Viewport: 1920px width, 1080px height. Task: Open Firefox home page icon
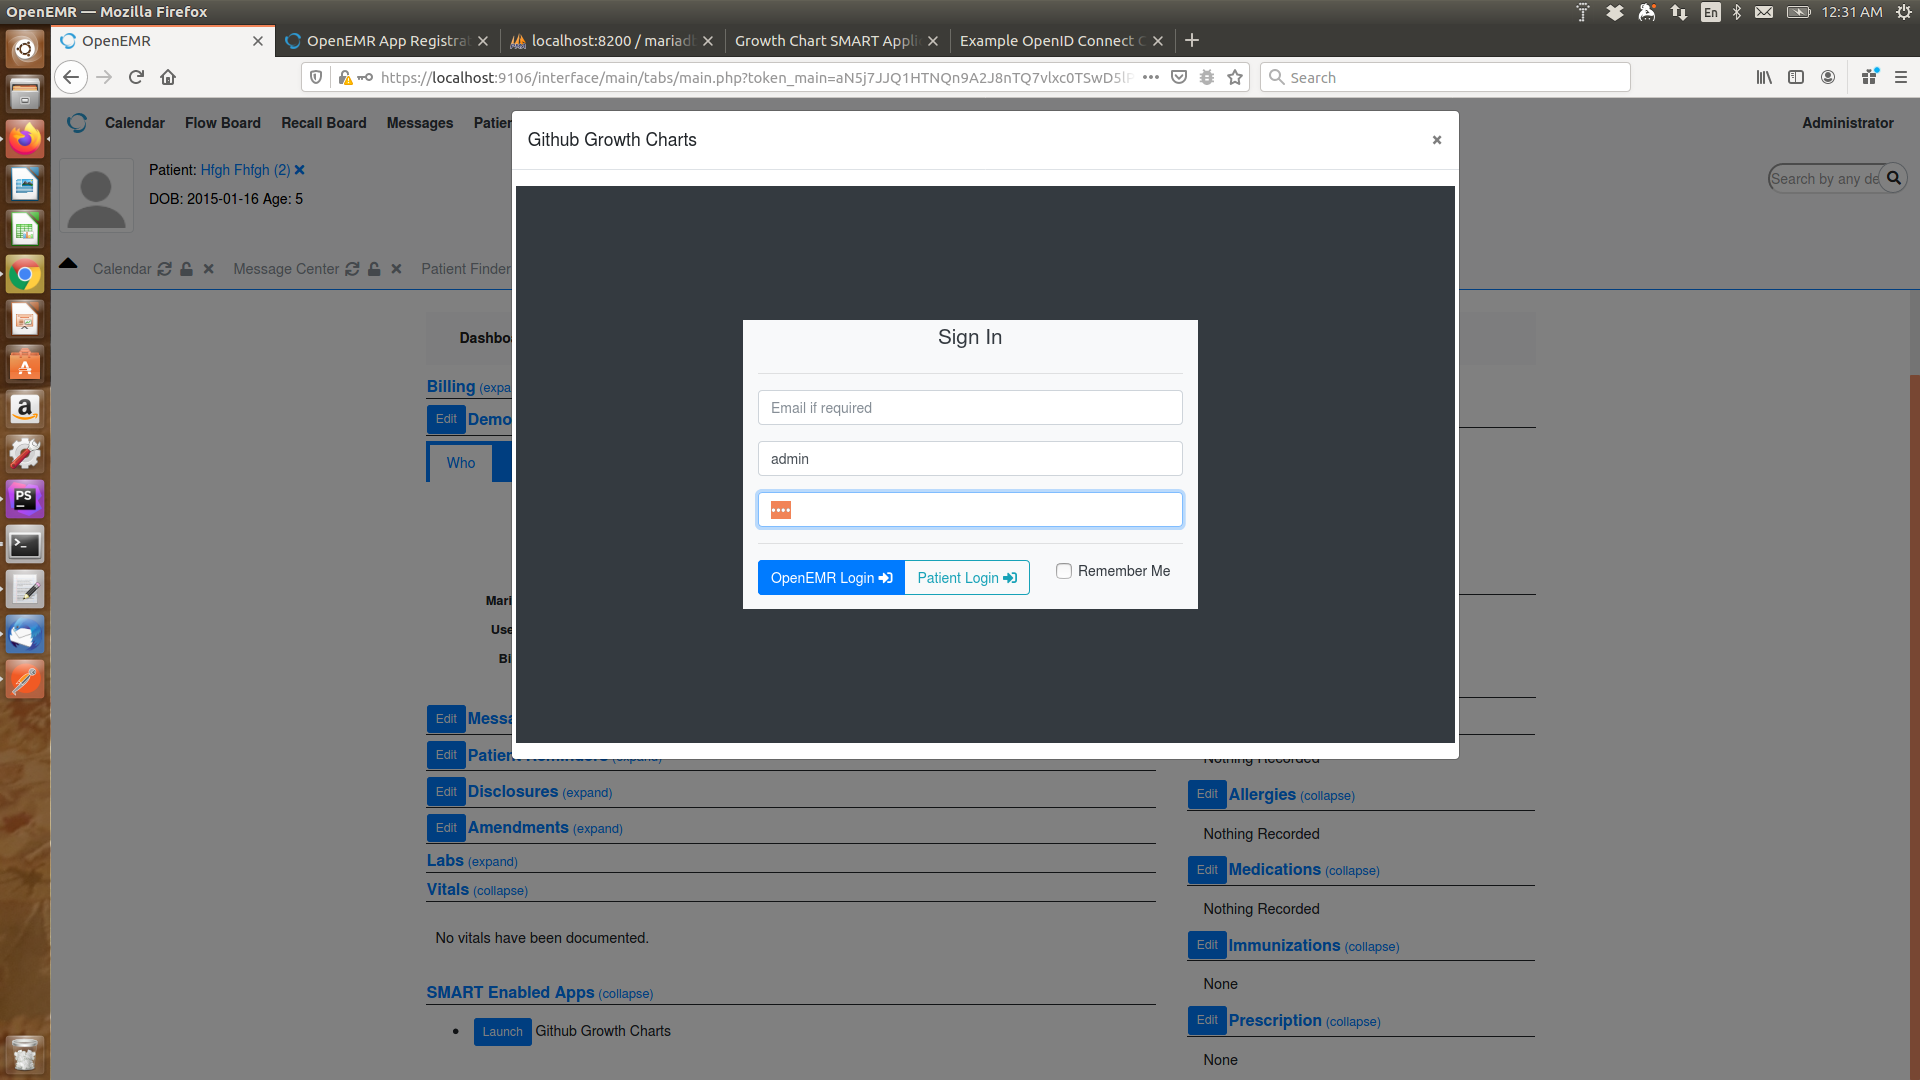(x=168, y=77)
